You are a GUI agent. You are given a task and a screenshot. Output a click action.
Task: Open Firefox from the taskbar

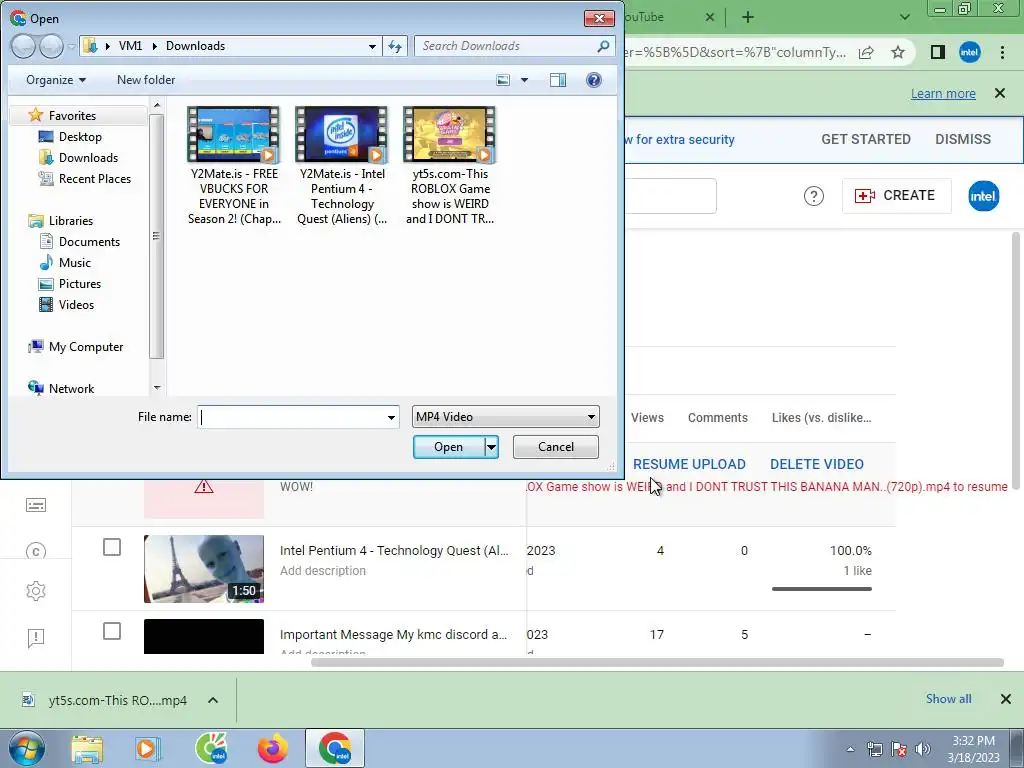coord(272,748)
